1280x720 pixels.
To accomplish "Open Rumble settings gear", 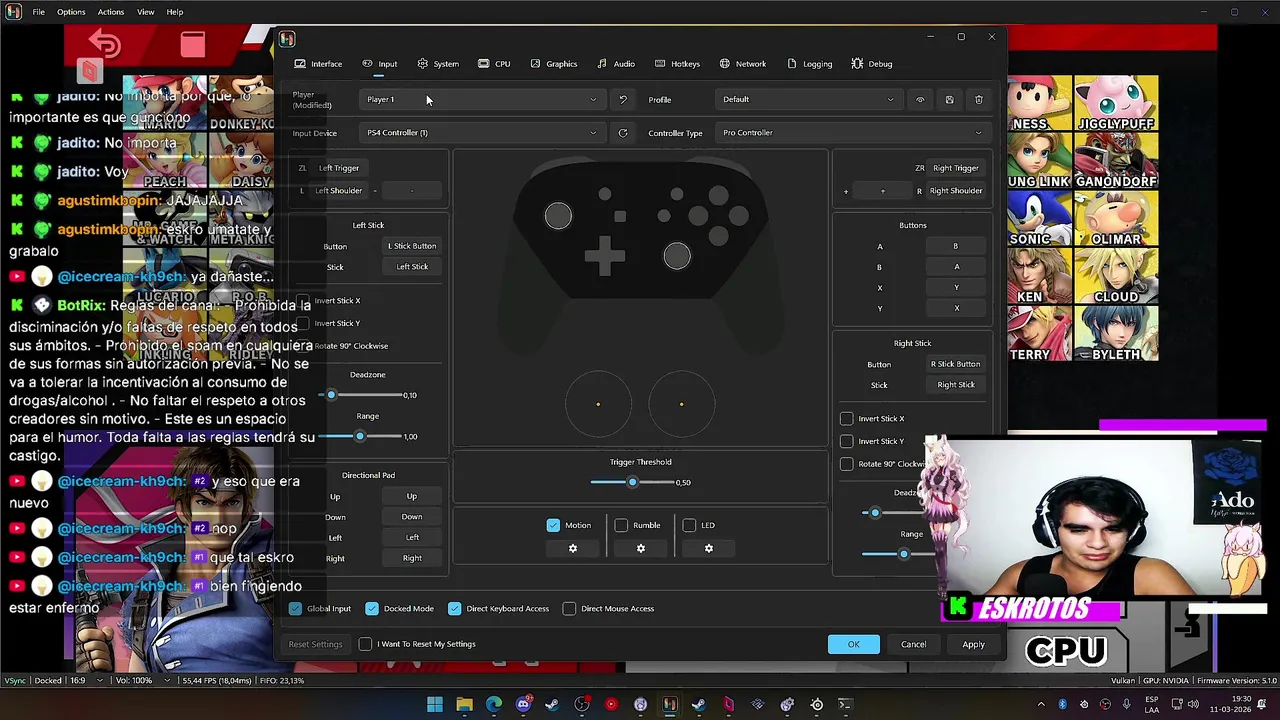I will coord(641,548).
